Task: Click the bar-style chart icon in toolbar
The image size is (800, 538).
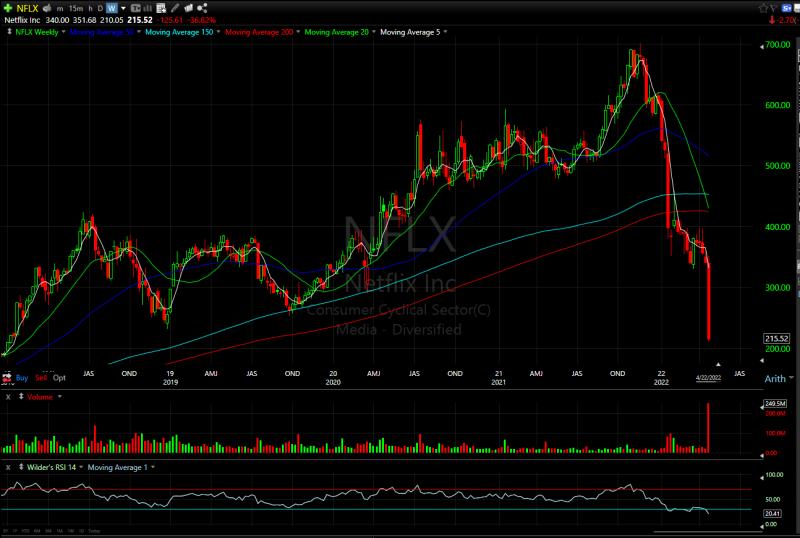Action: pyautogui.click(x=147, y=8)
